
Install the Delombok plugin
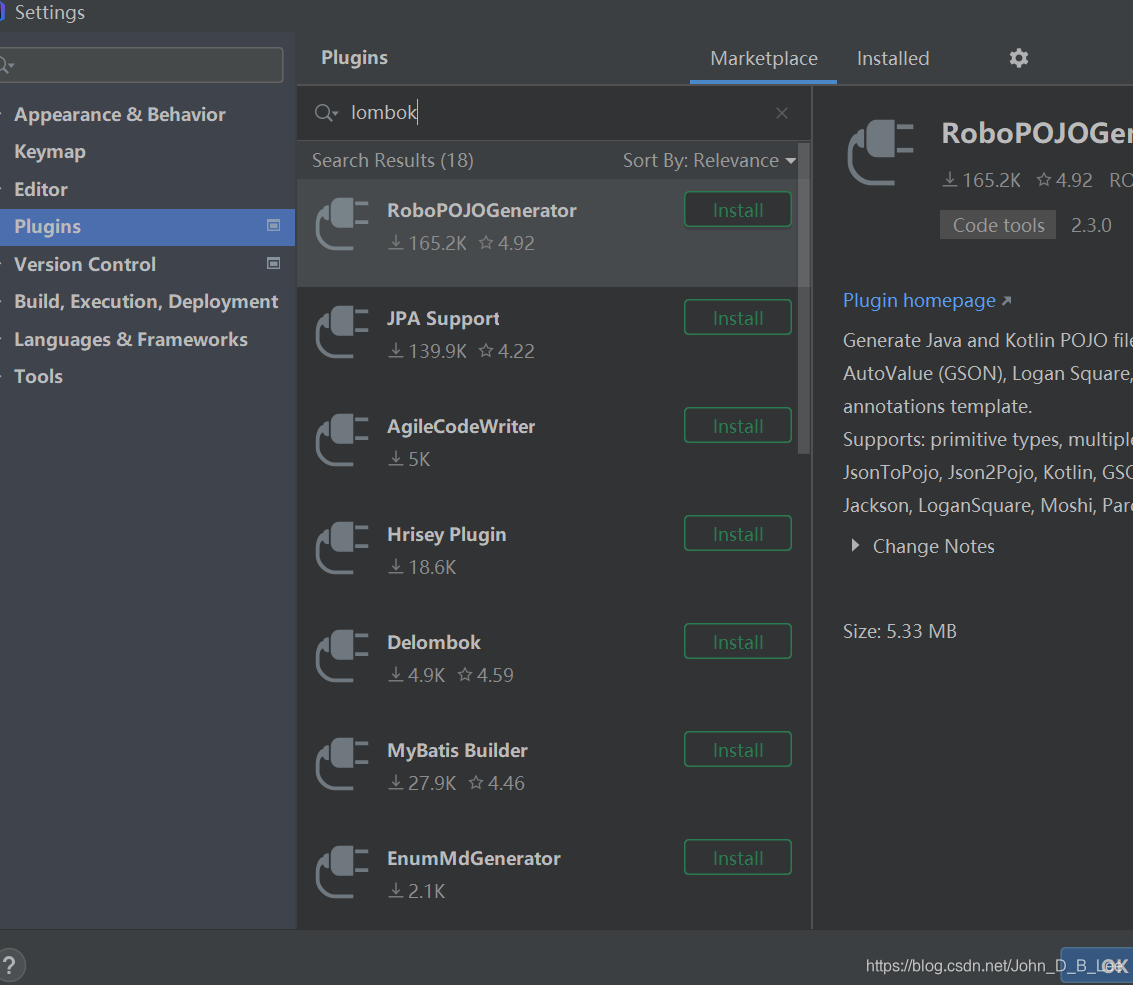738,642
